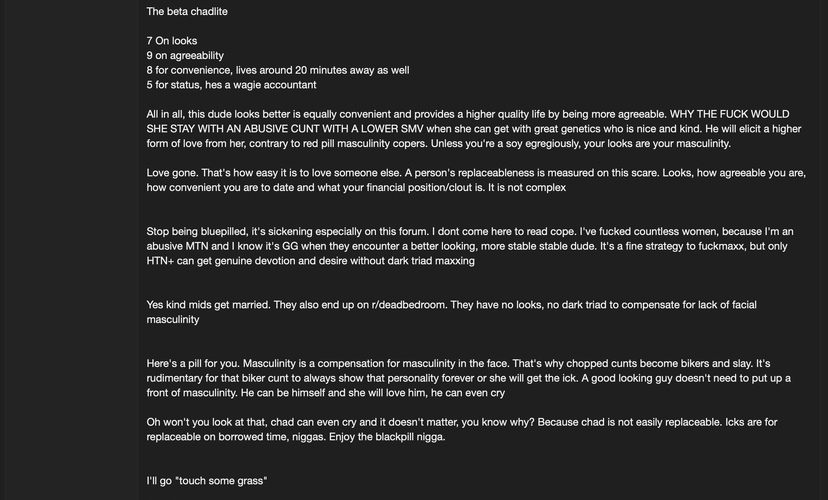This screenshot has width=828, height=500.
Task: Select the "8 for convenience" rating line
Action: (x=278, y=70)
